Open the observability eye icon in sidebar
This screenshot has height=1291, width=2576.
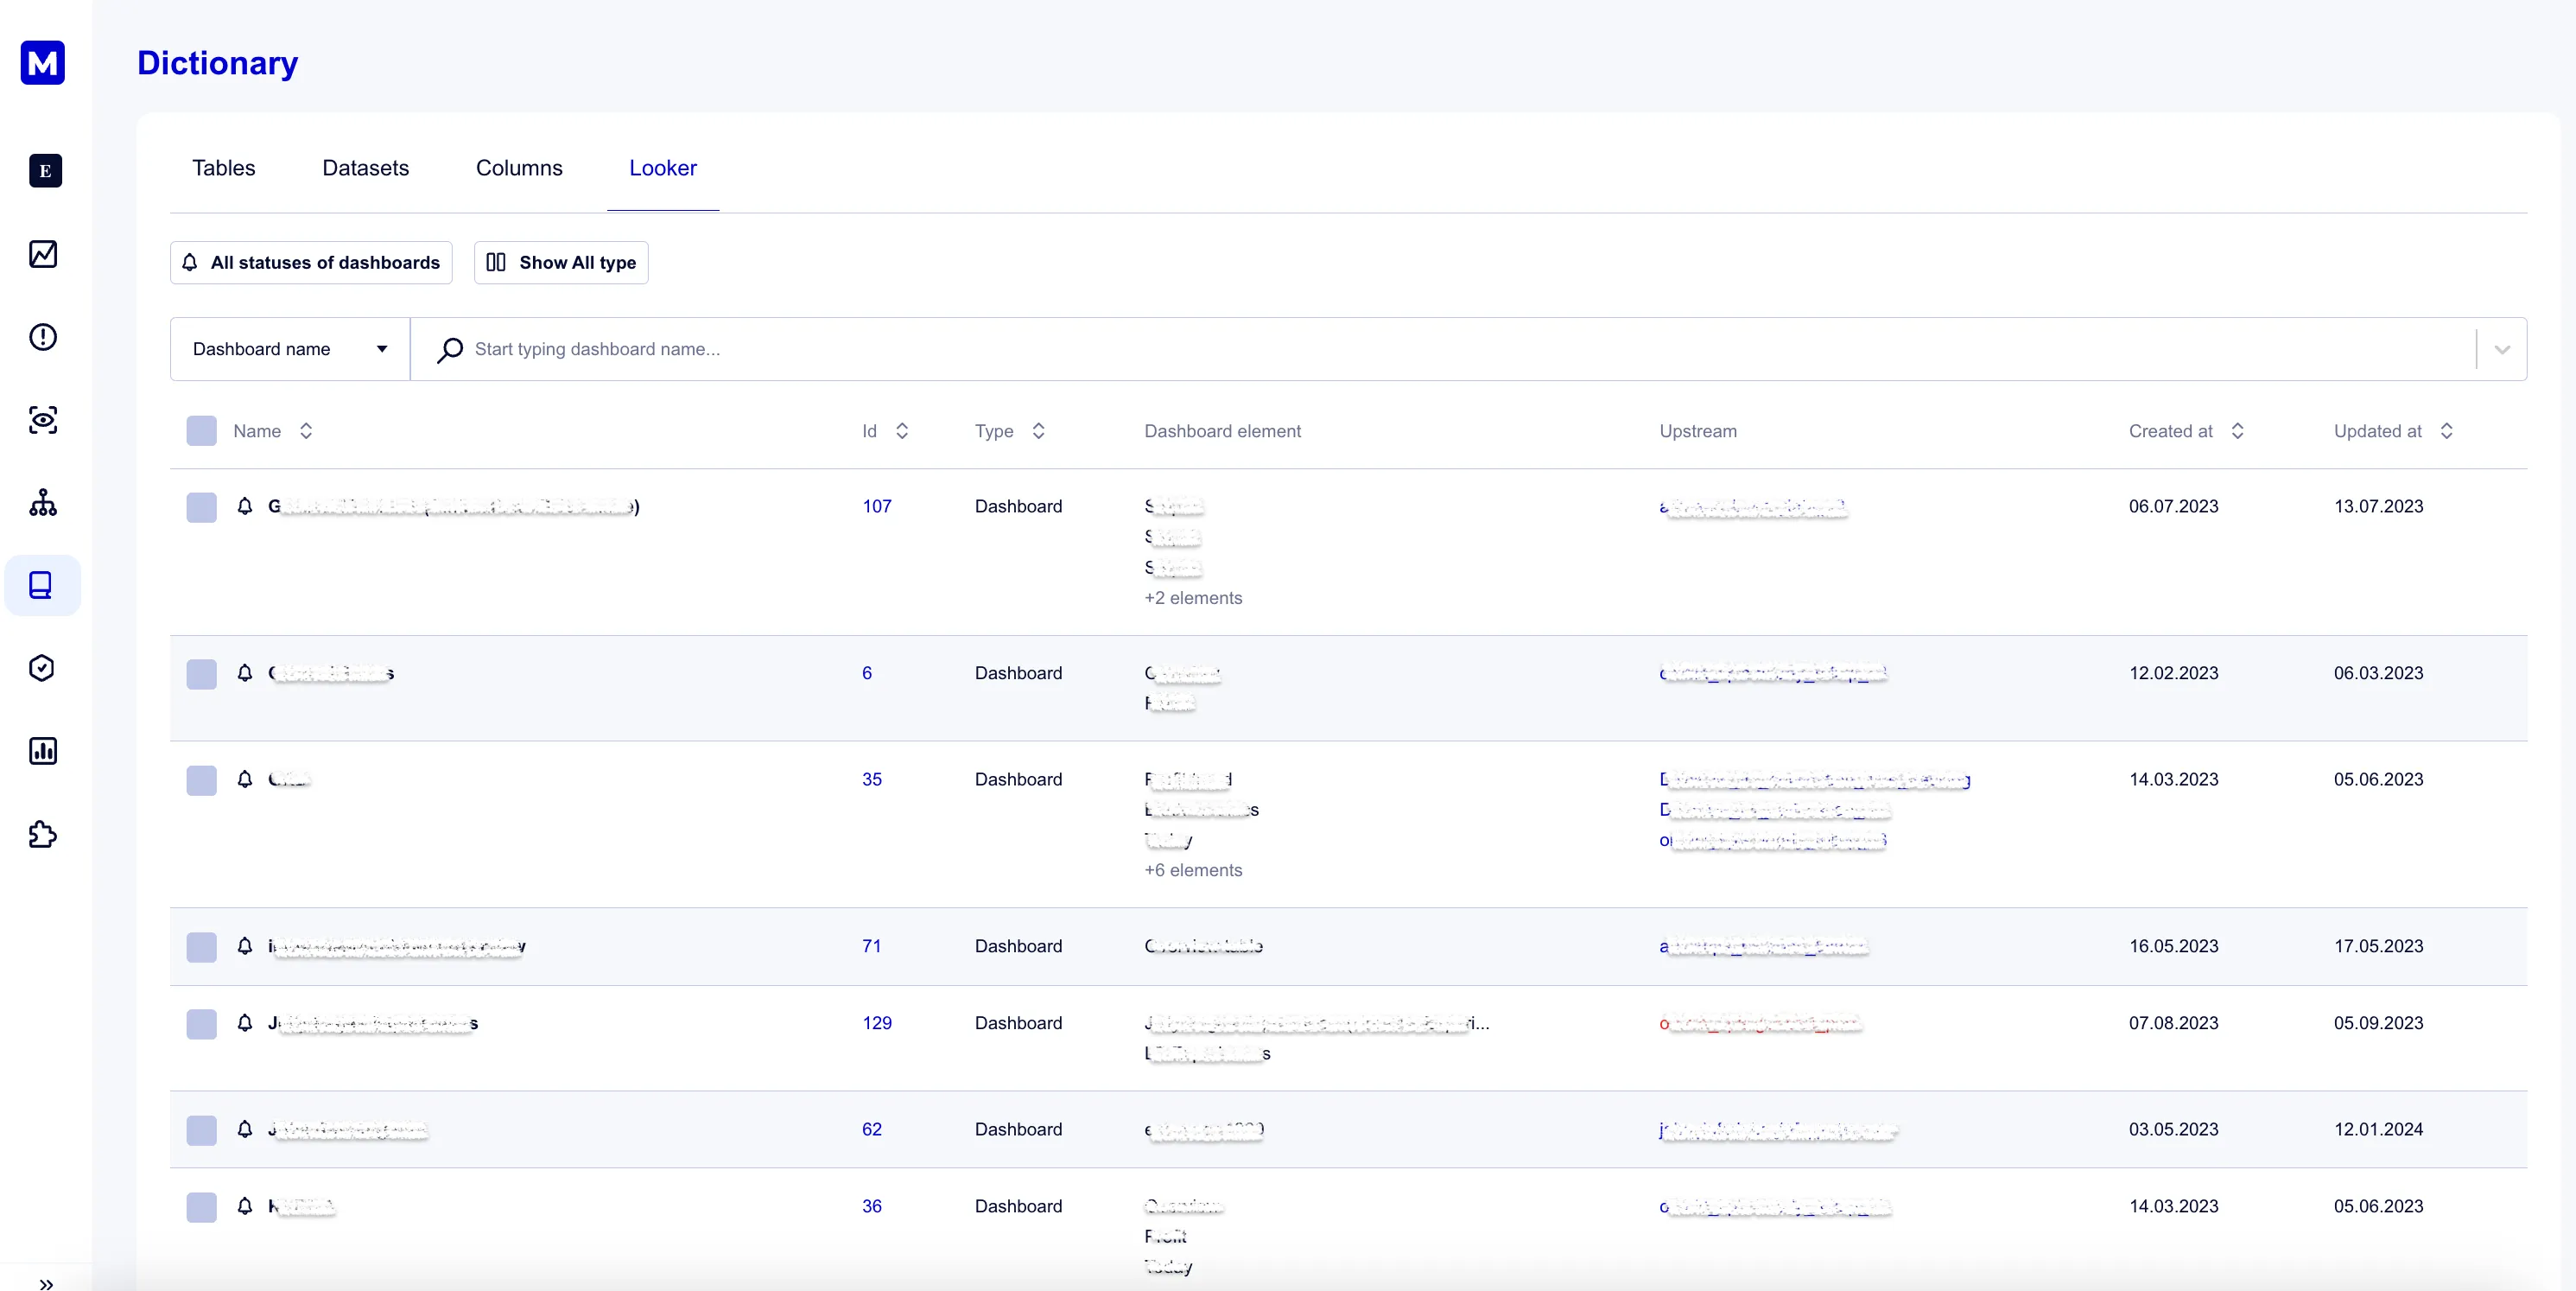point(42,420)
